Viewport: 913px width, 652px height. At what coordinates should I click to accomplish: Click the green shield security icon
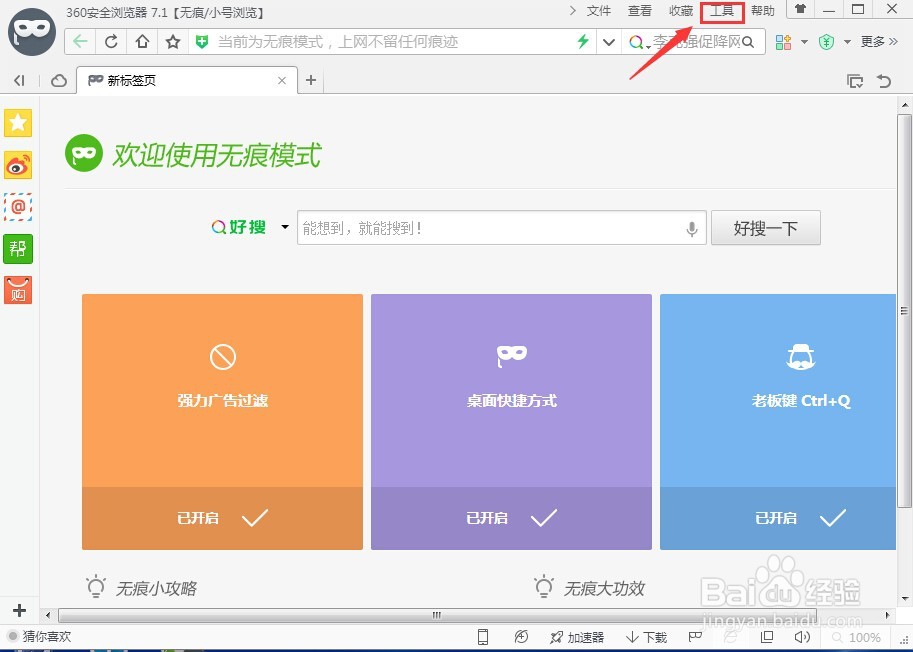[202, 42]
